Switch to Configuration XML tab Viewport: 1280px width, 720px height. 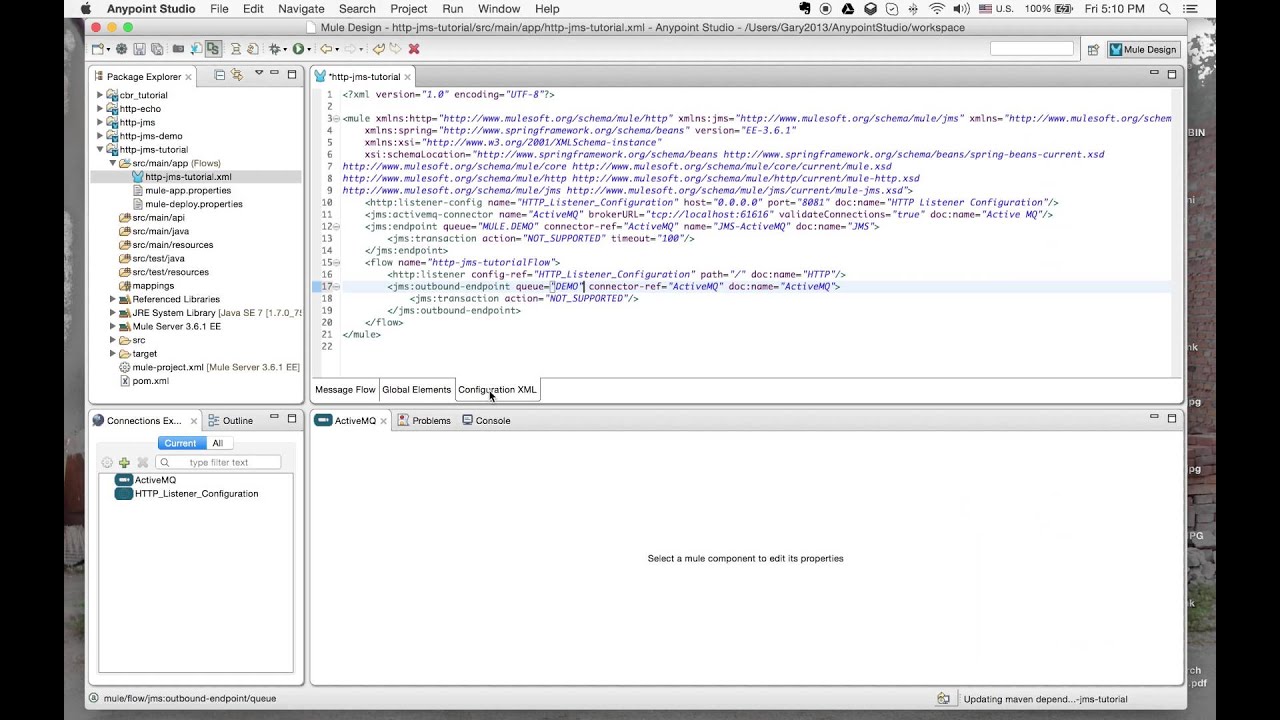point(497,390)
